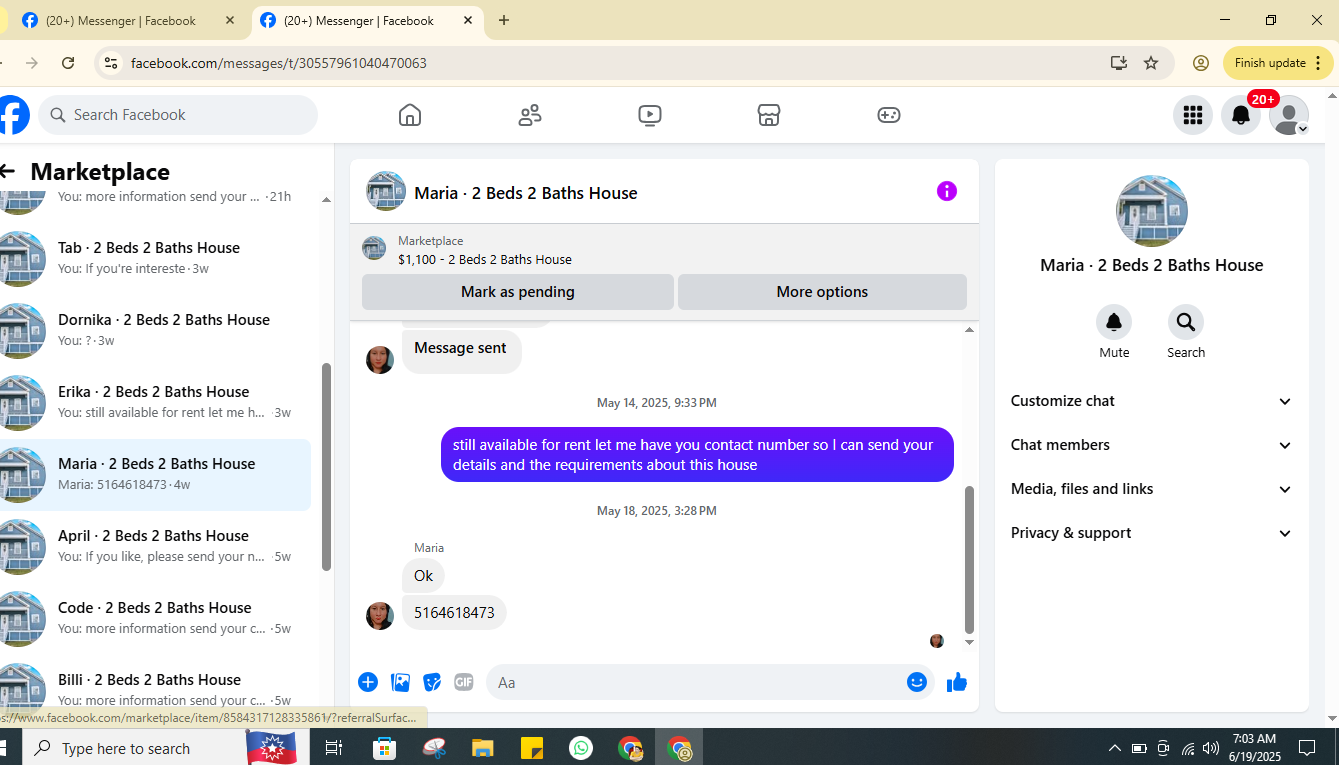1339x765 pixels.
Task: Open File Explorer from the taskbar
Action: [483, 748]
